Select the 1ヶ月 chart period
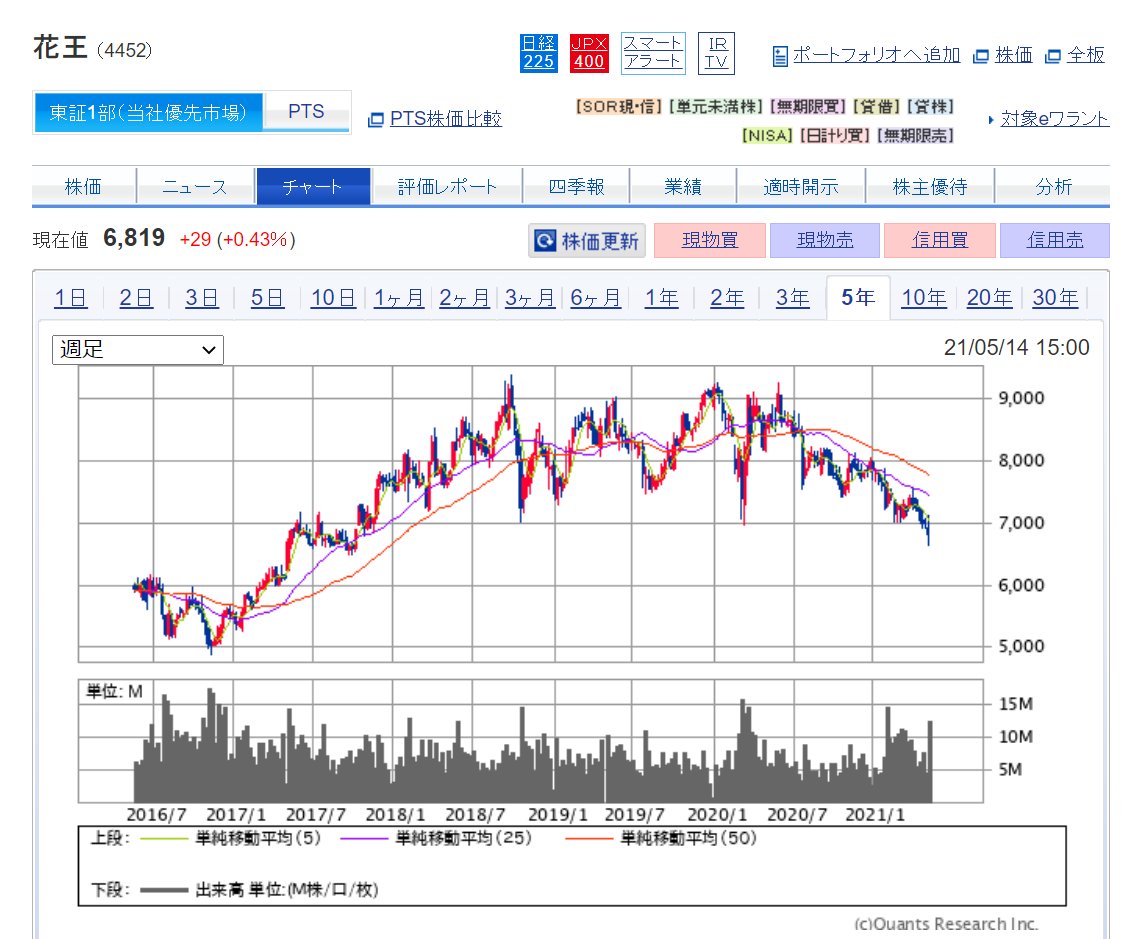 pyautogui.click(x=399, y=298)
